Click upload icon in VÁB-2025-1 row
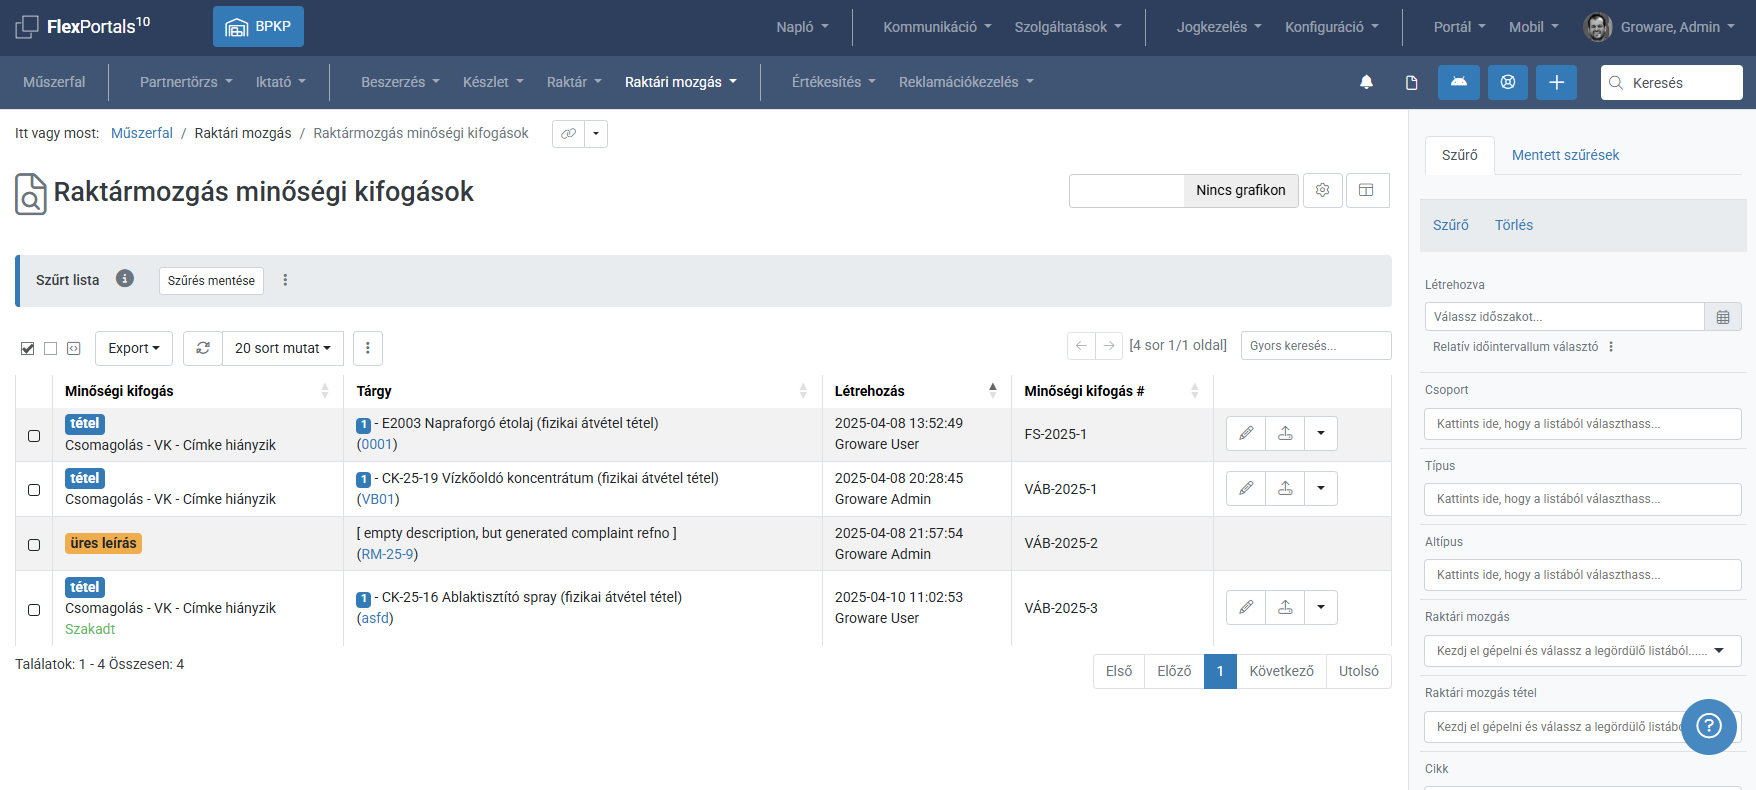This screenshot has height=790, width=1756. click(1285, 488)
